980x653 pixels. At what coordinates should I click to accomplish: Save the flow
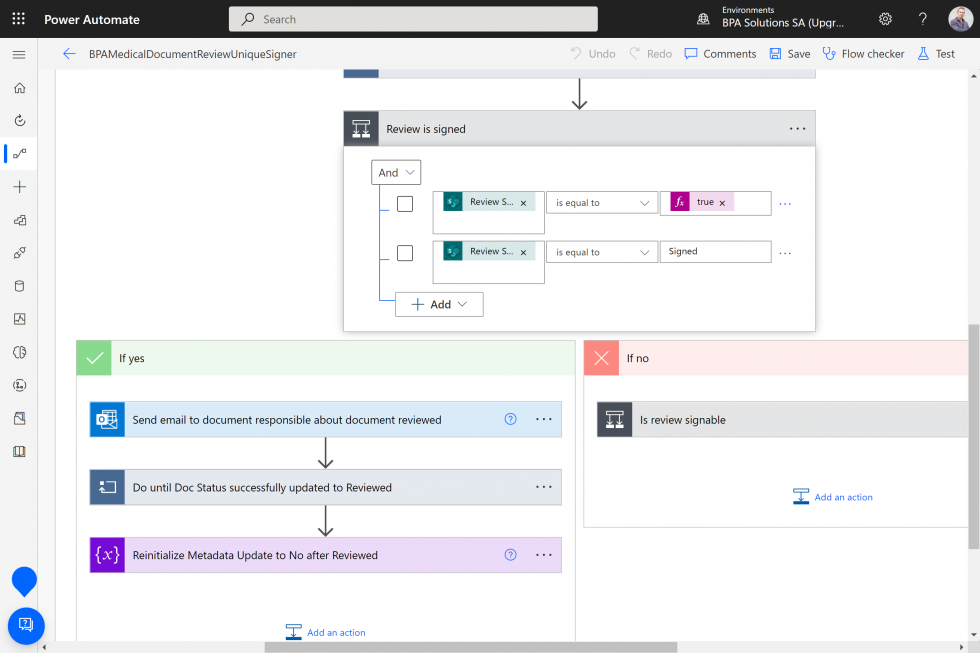(789, 53)
